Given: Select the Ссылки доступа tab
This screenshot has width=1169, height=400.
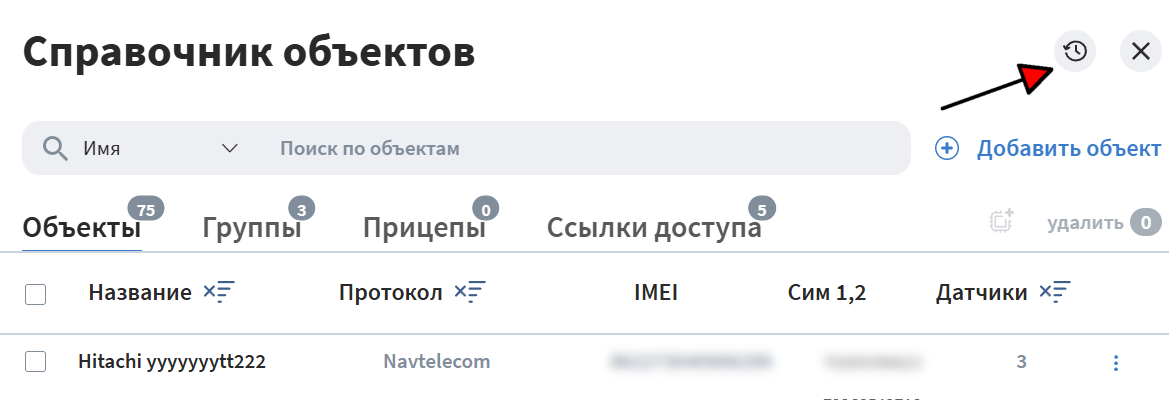Looking at the screenshot, I should pos(654,228).
